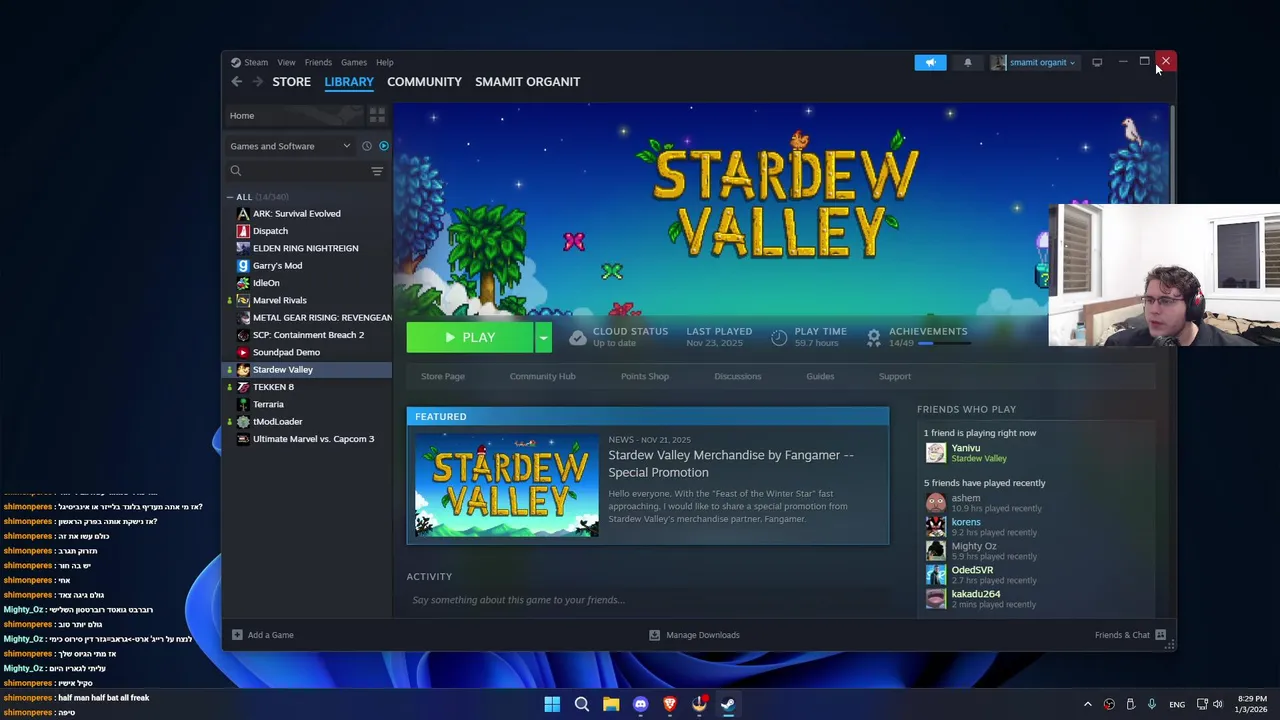The image size is (1280, 720).
Task: Go back with the left arrow
Action: pyautogui.click(x=236, y=82)
